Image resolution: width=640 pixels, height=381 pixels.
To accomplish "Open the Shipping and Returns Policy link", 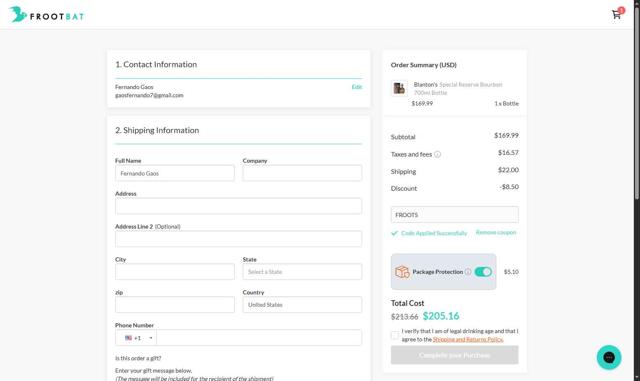I will [468, 339].
